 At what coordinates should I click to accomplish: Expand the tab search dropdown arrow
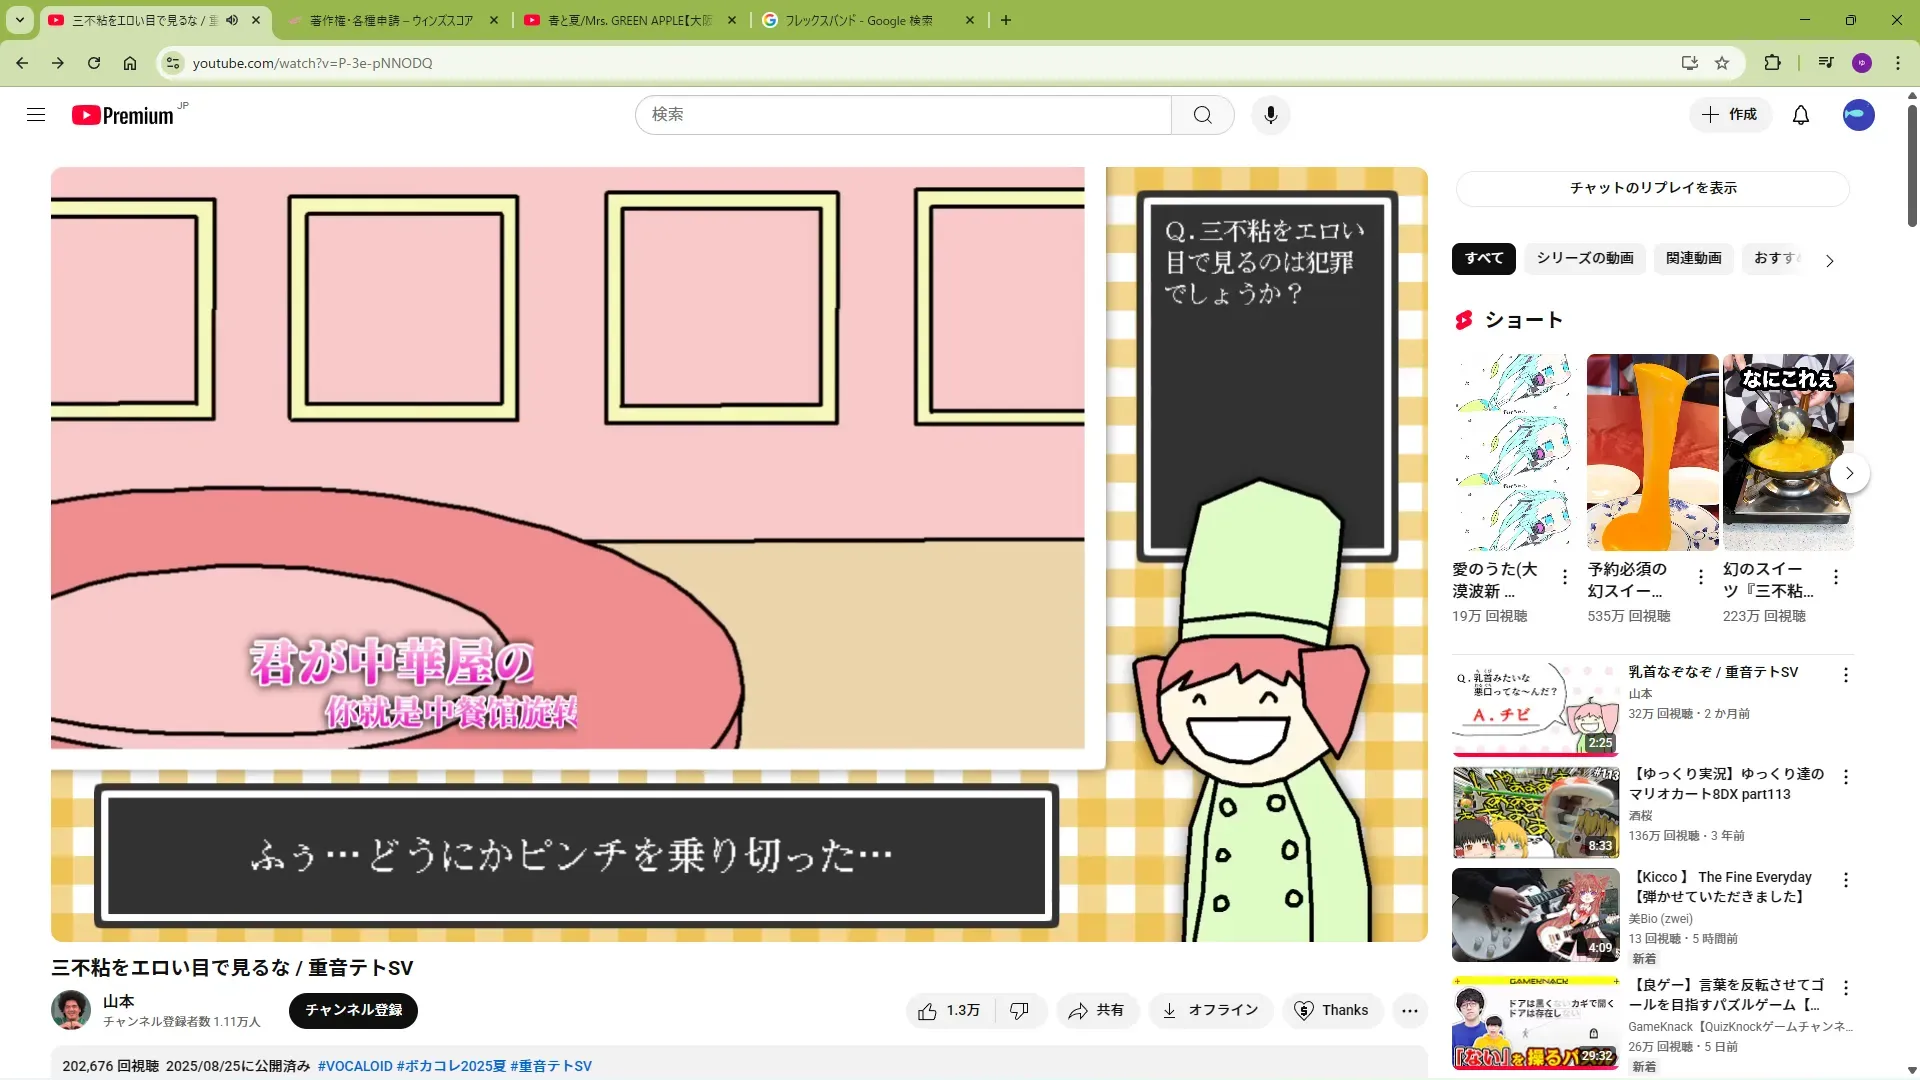(x=20, y=20)
